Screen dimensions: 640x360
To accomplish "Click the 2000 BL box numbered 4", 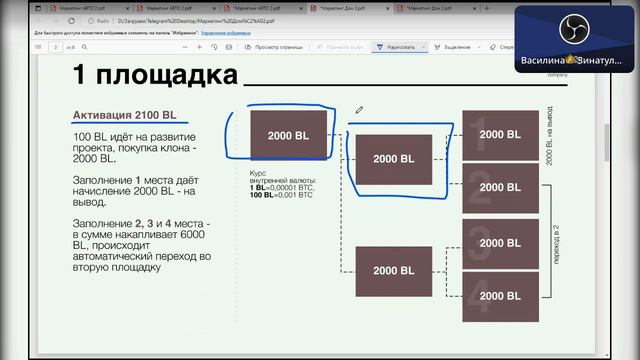I will click(x=500, y=297).
